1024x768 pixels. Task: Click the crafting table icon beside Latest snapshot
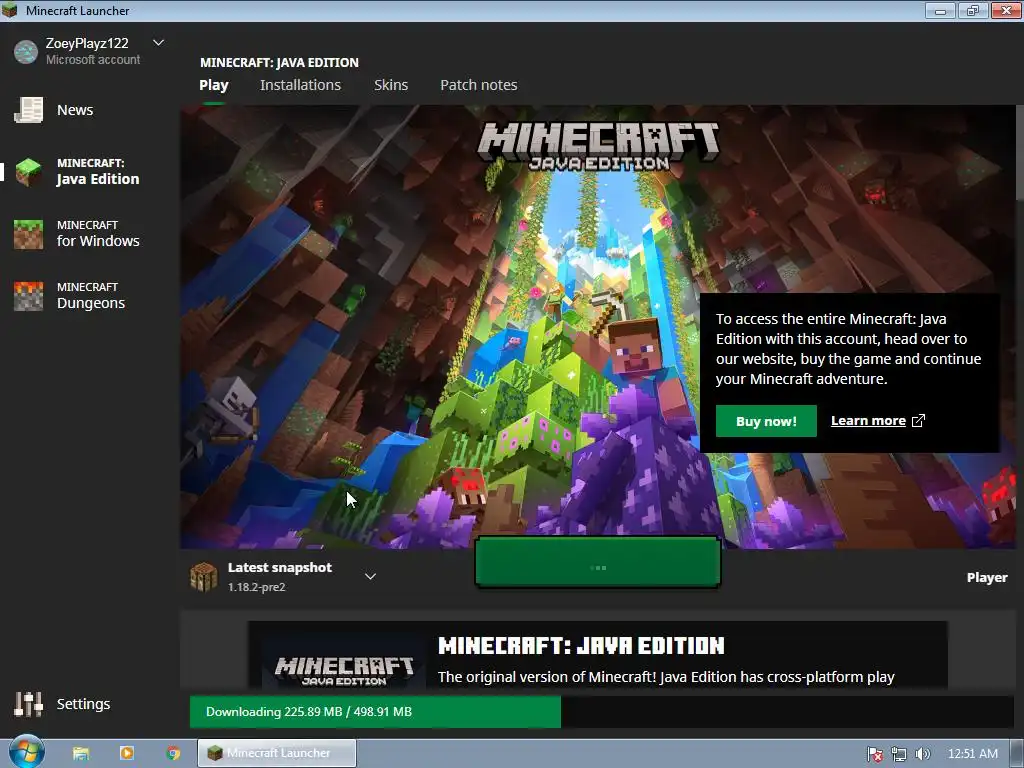tap(204, 577)
